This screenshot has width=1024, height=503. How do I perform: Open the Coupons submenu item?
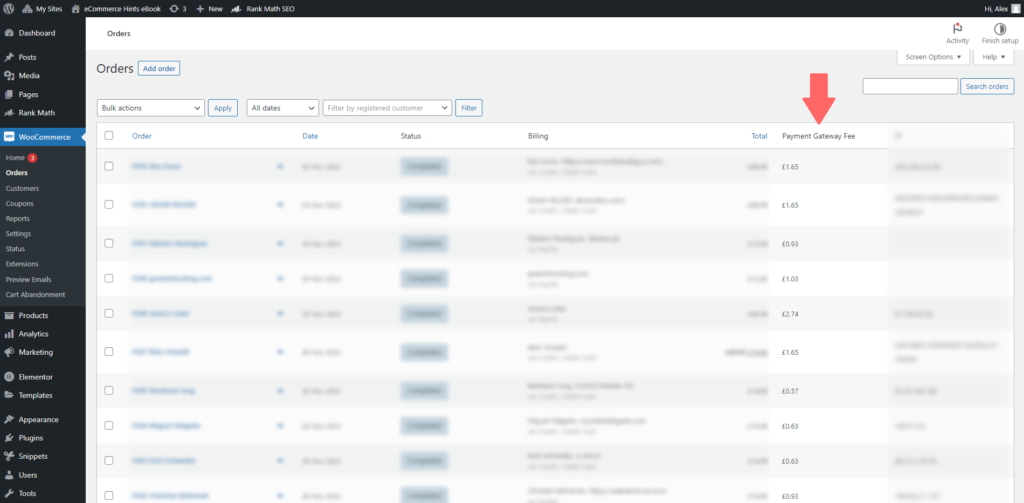[x=20, y=203]
